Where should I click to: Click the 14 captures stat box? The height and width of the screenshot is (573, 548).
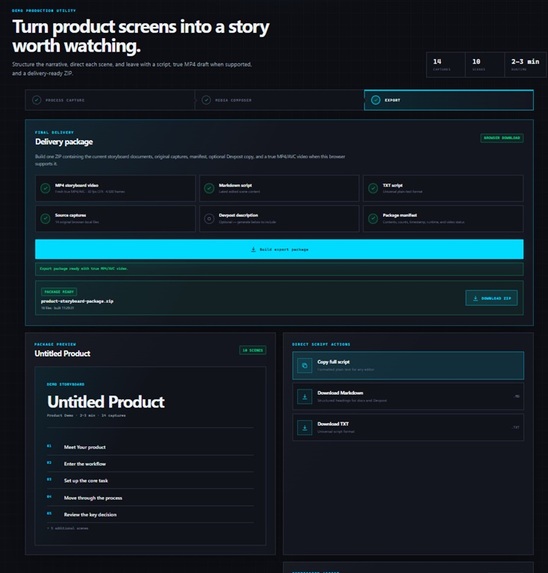(446, 65)
